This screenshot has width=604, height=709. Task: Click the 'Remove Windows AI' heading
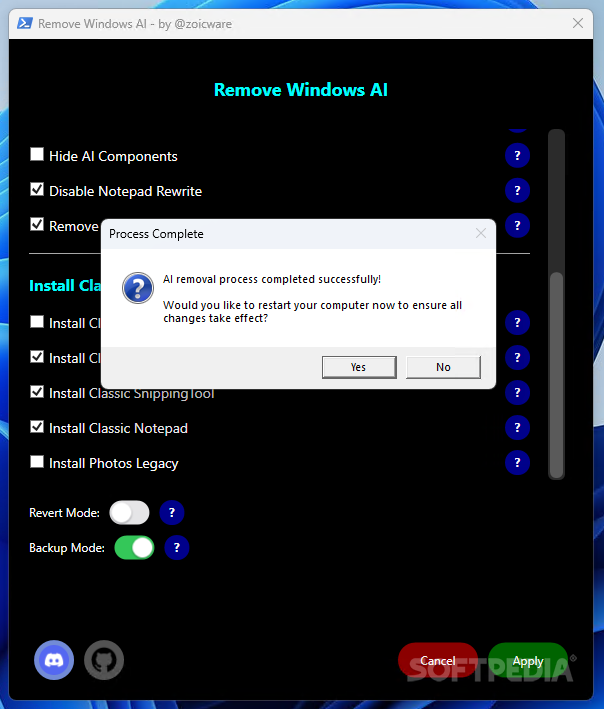(x=301, y=90)
